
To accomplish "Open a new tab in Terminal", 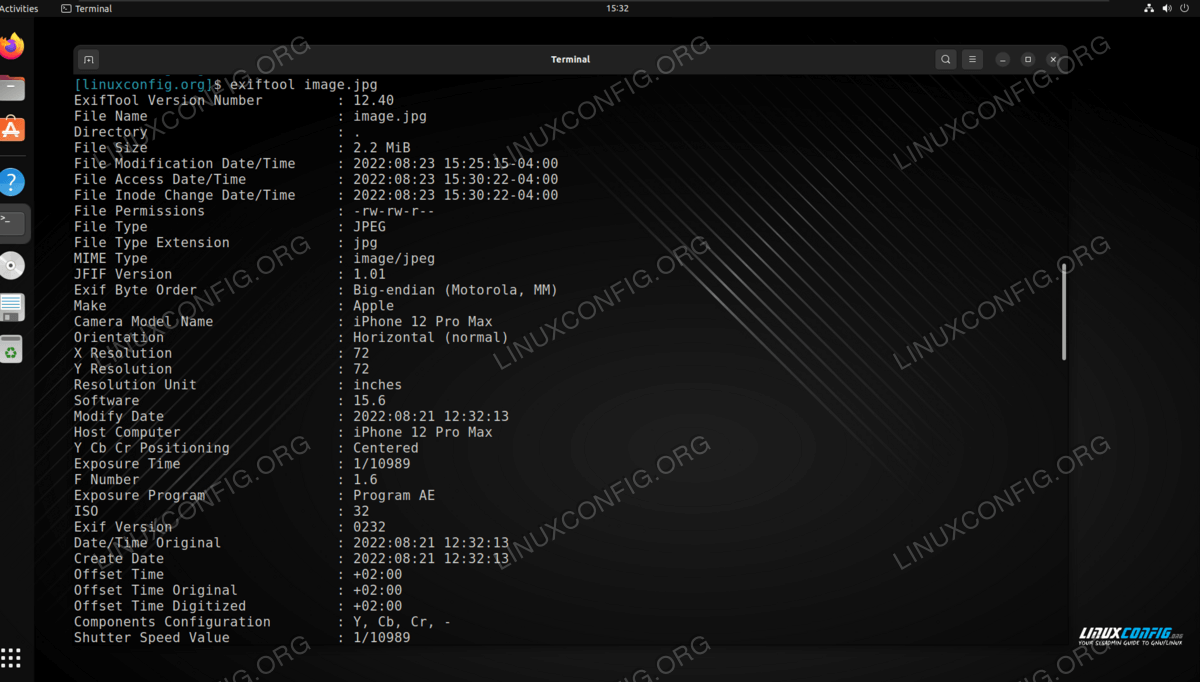I will point(88,60).
